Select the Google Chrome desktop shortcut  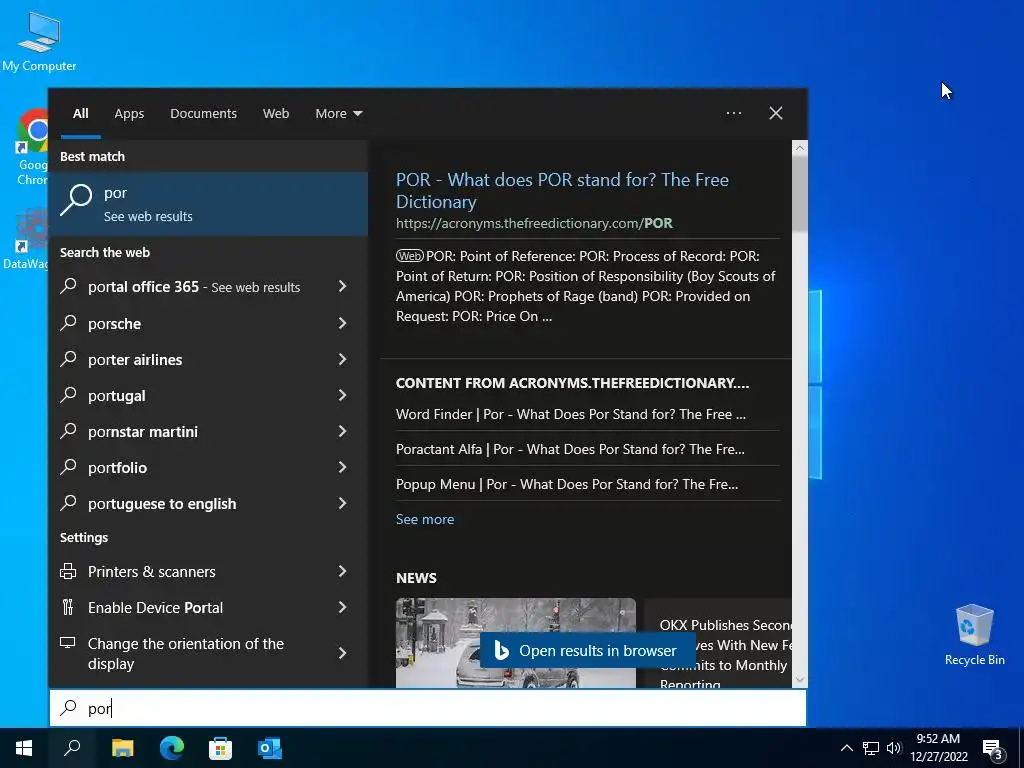coord(32,147)
